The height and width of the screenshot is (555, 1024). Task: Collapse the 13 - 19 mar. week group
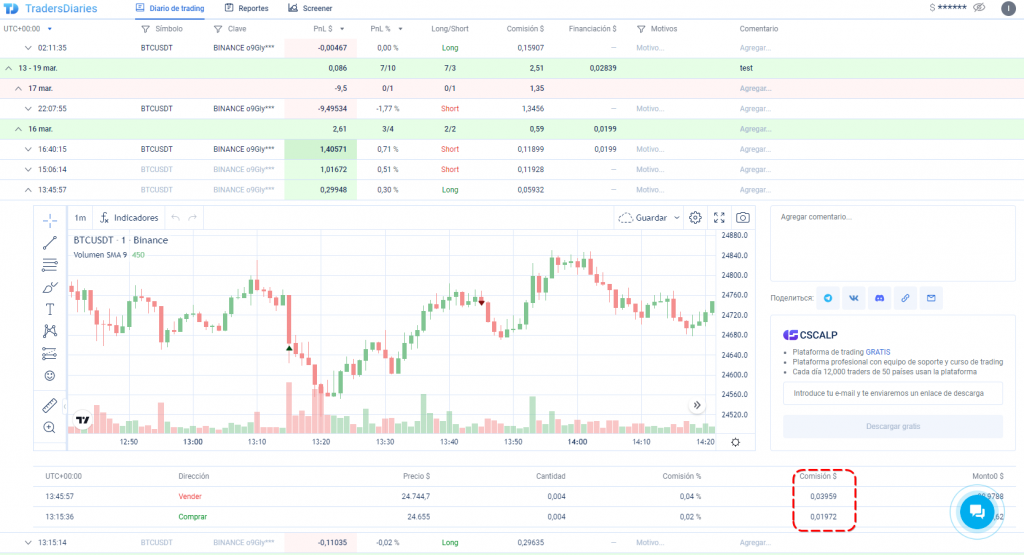pyautogui.click(x=9, y=68)
